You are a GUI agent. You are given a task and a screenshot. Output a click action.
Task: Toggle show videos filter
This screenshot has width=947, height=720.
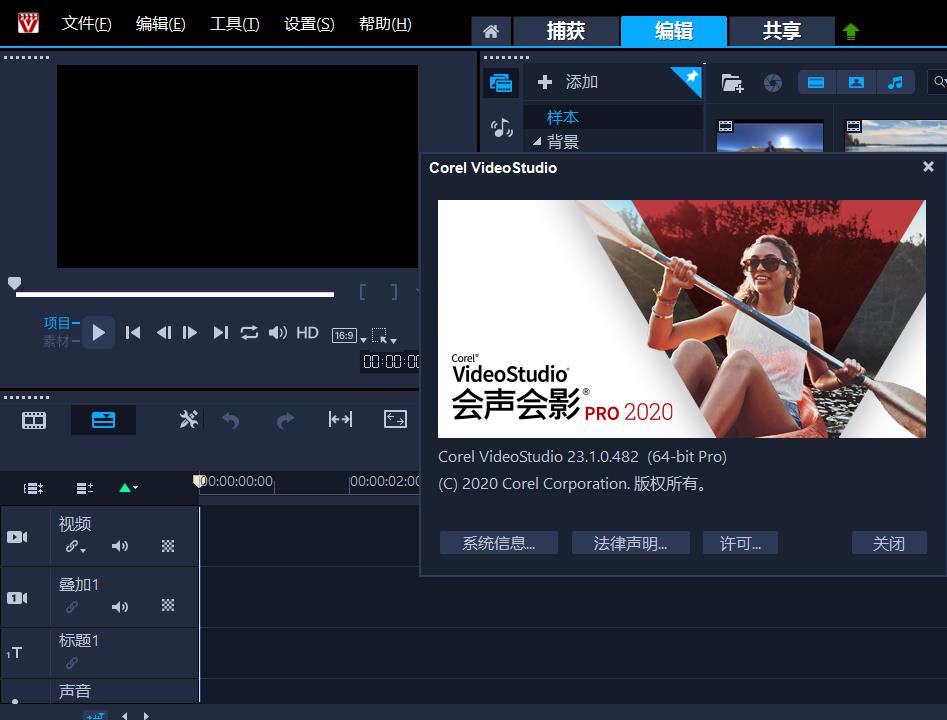click(x=817, y=82)
